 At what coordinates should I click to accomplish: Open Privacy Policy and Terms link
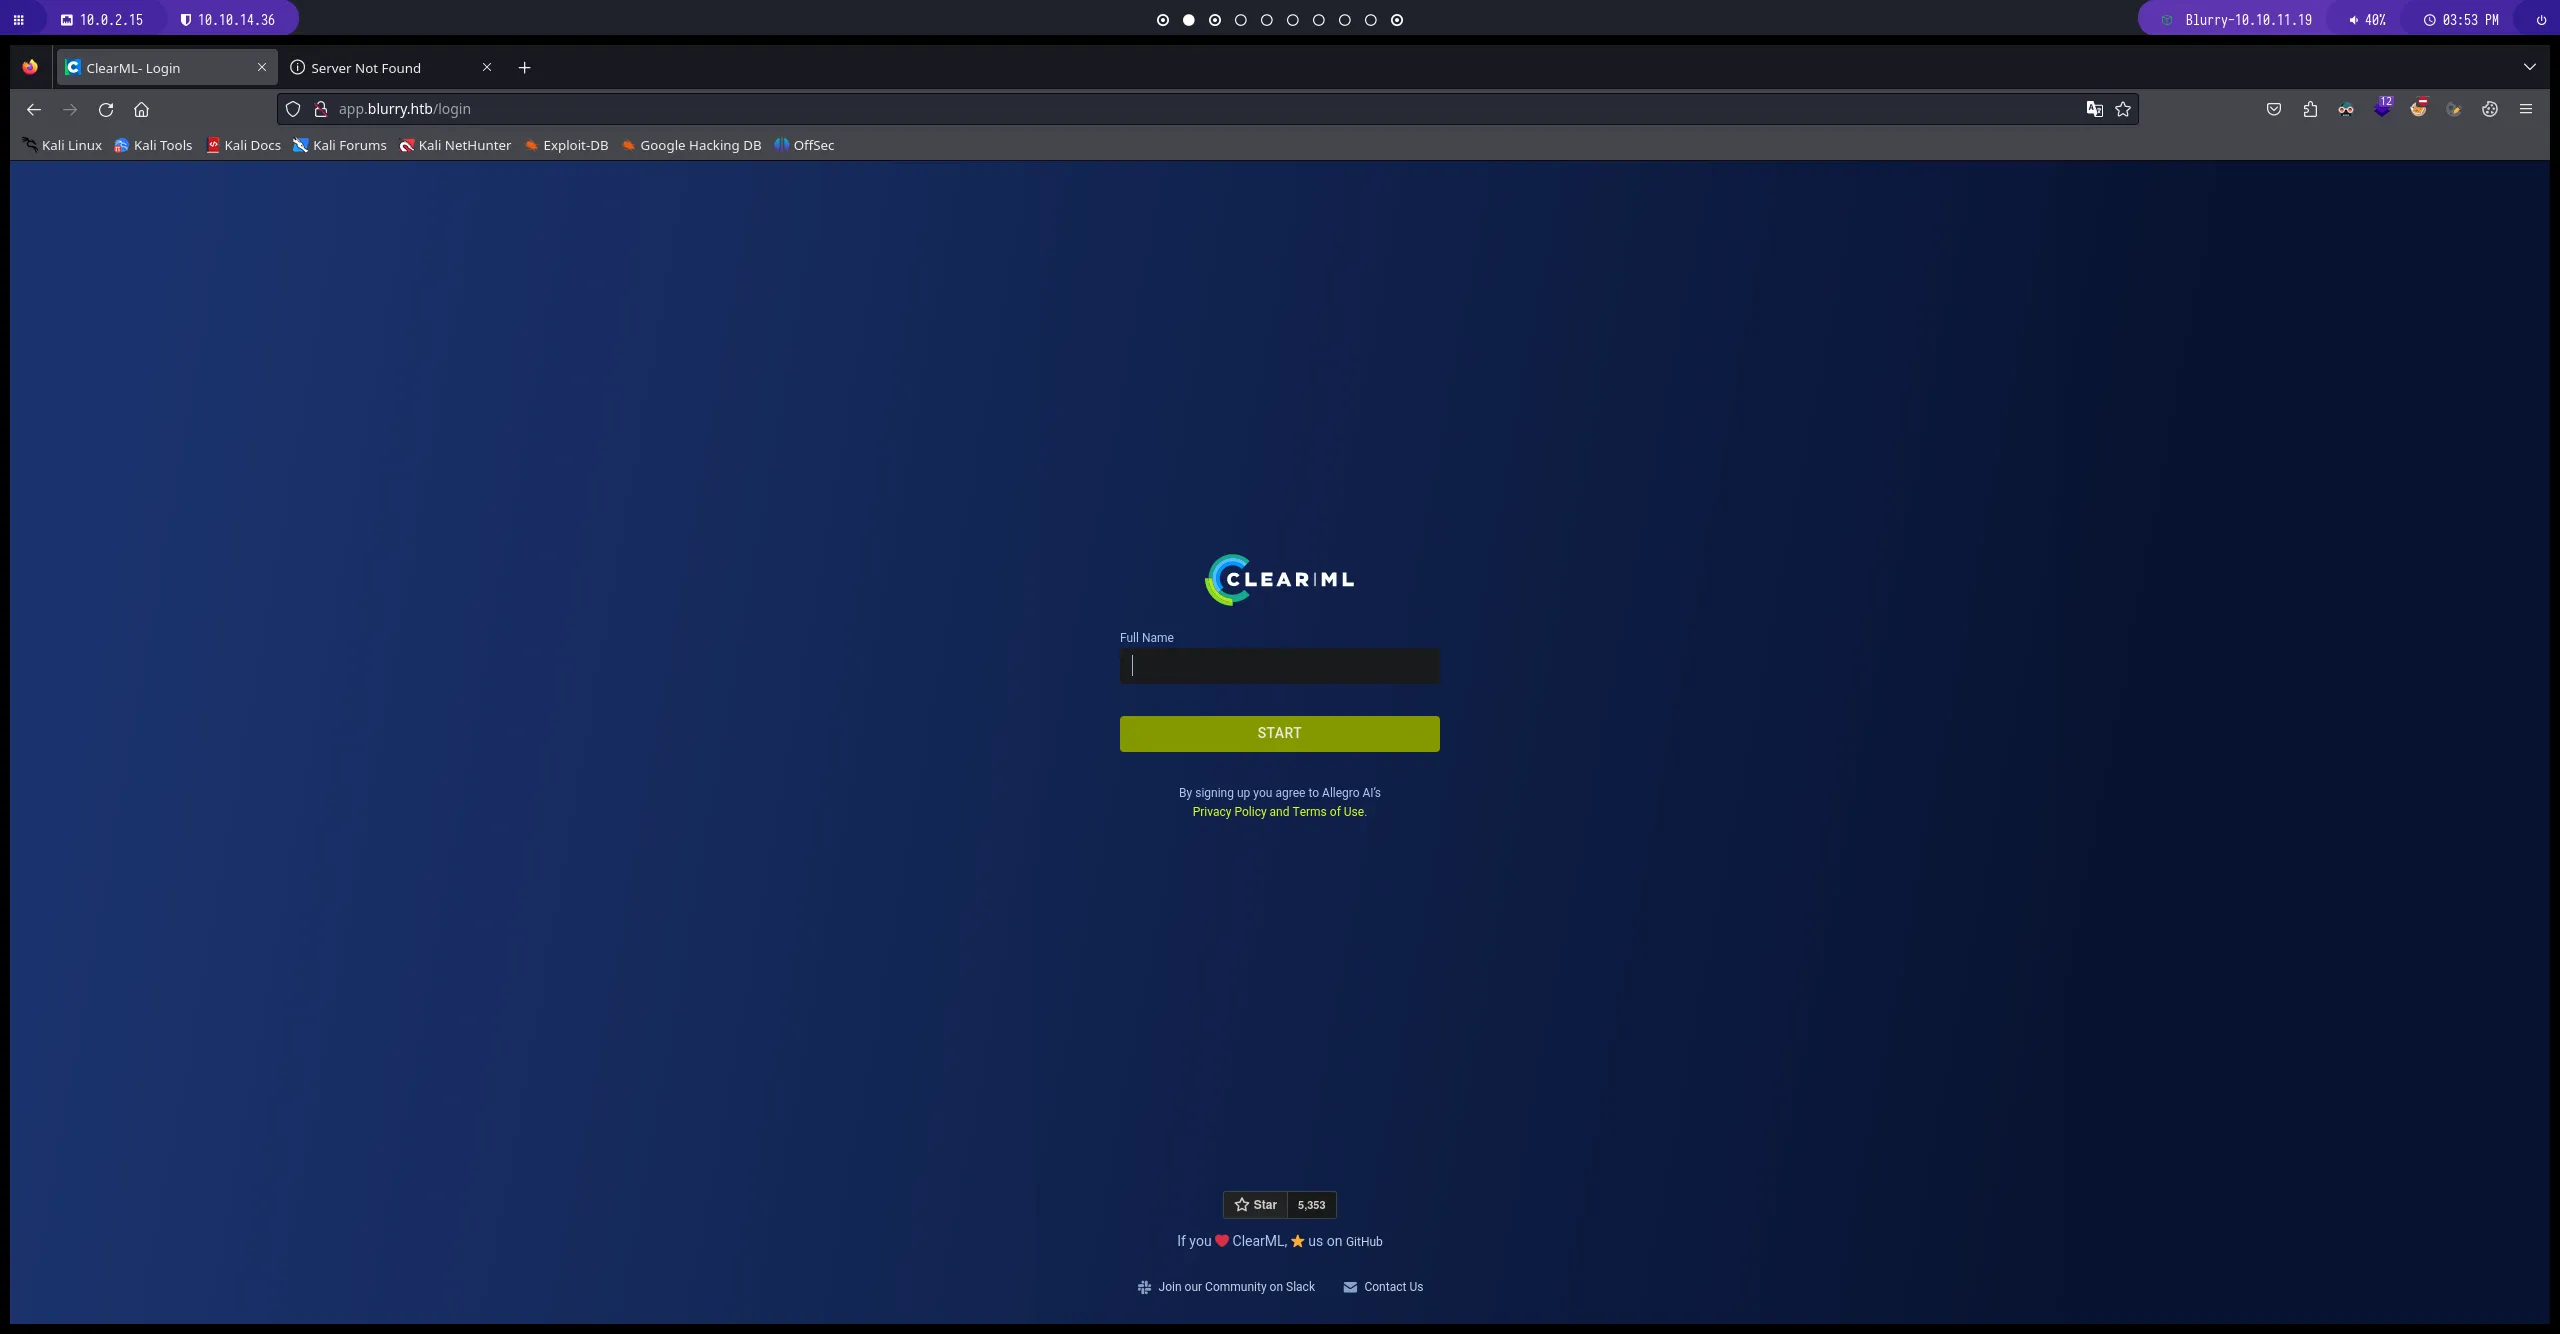pyautogui.click(x=1278, y=812)
